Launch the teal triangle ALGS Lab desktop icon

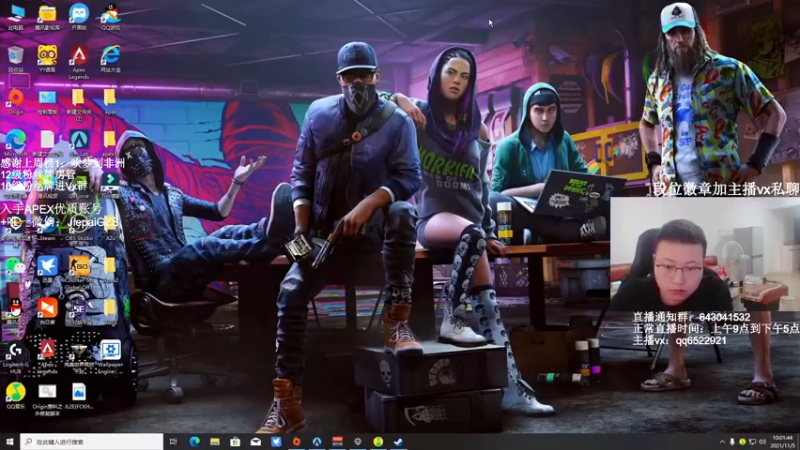79,142
